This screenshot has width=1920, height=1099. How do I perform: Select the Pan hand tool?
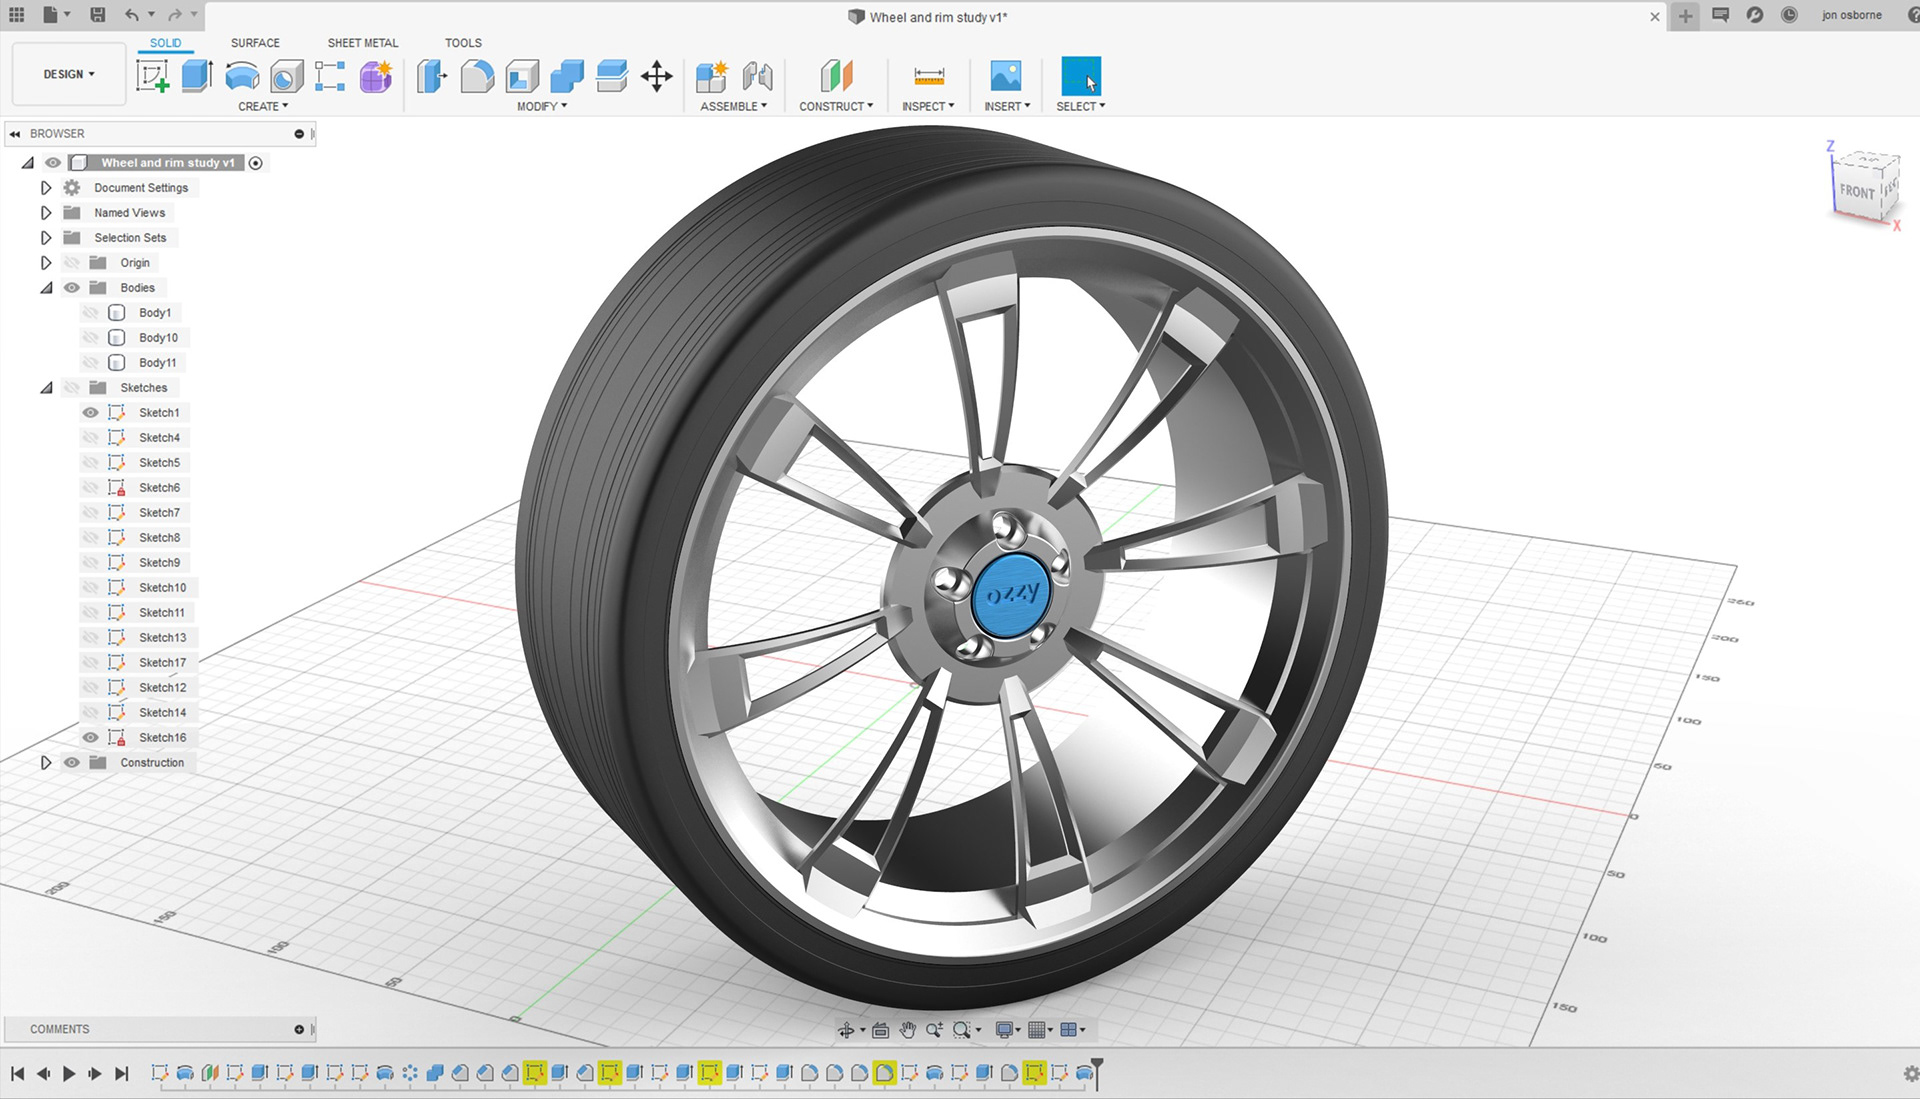pos(907,1029)
